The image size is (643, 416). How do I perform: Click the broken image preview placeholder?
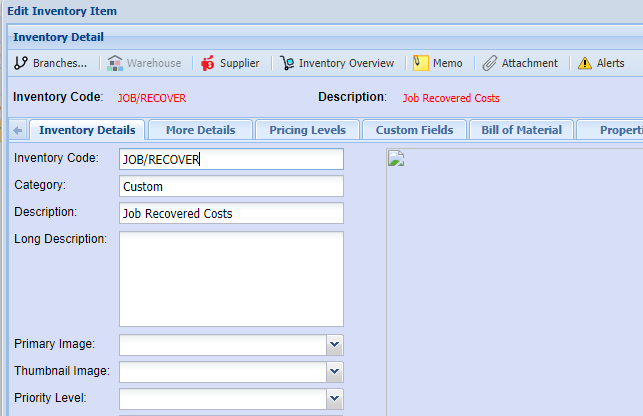[x=393, y=157]
